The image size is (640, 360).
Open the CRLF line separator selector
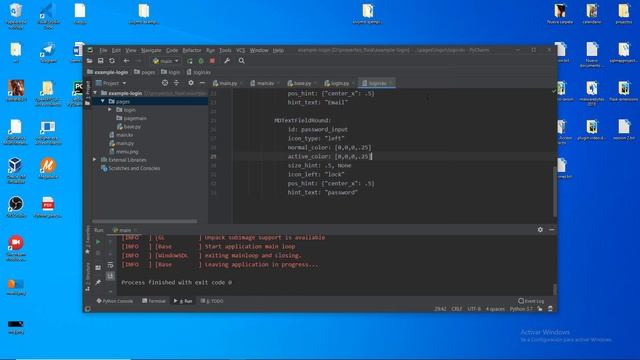pos(457,309)
